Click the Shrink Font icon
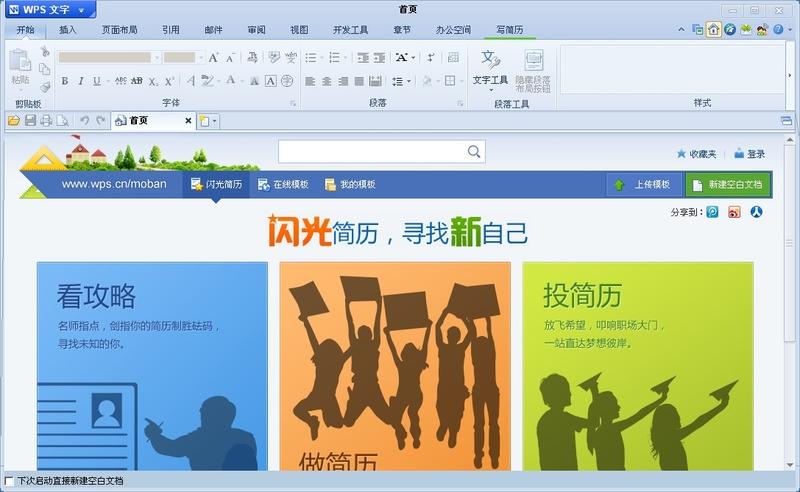 pos(230,58)
